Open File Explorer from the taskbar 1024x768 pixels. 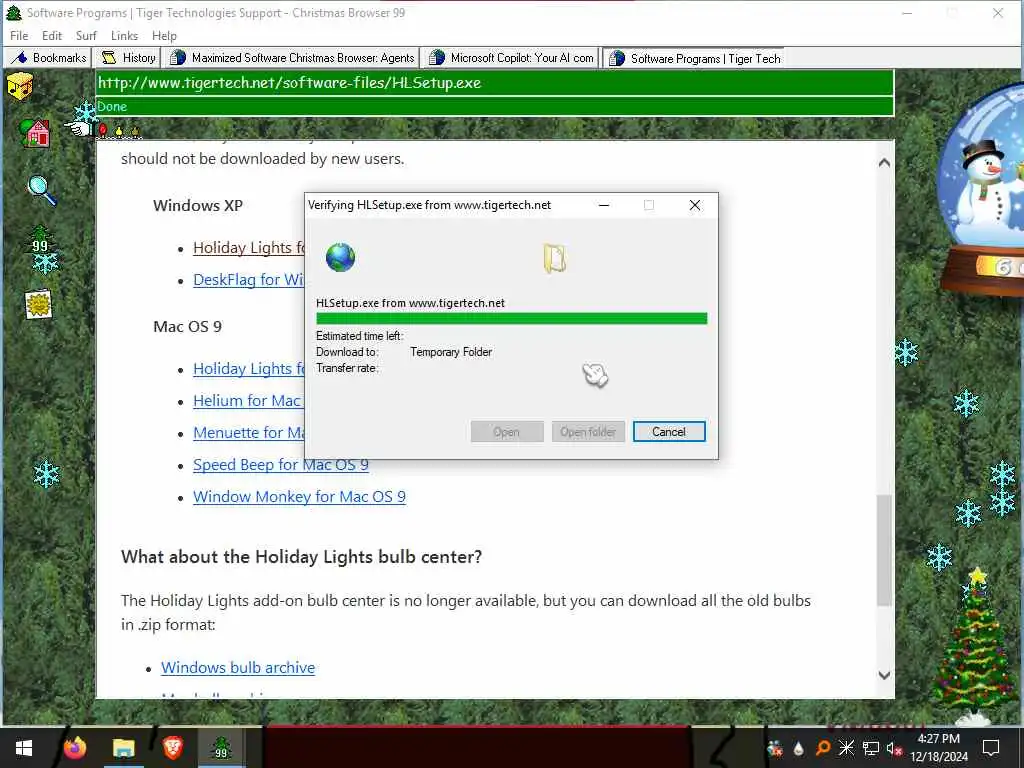tap(123, 747)
